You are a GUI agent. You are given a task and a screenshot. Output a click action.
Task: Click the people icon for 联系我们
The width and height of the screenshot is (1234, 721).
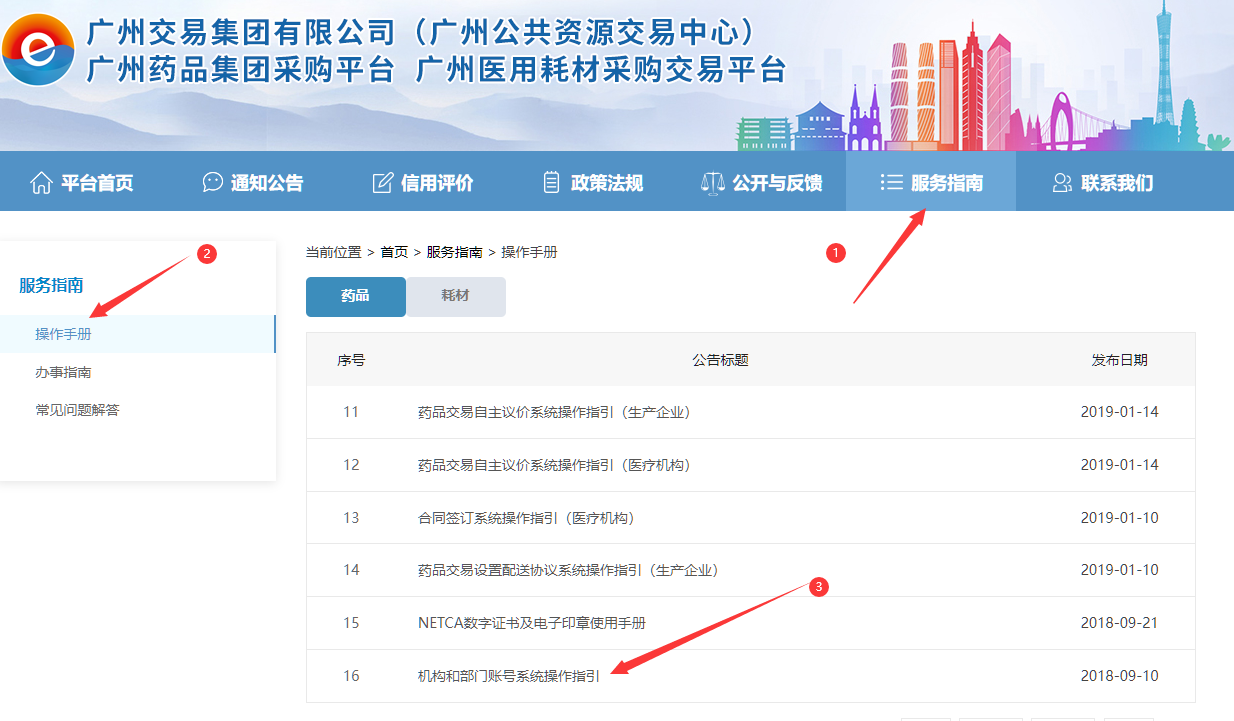tap(1062, 183)
